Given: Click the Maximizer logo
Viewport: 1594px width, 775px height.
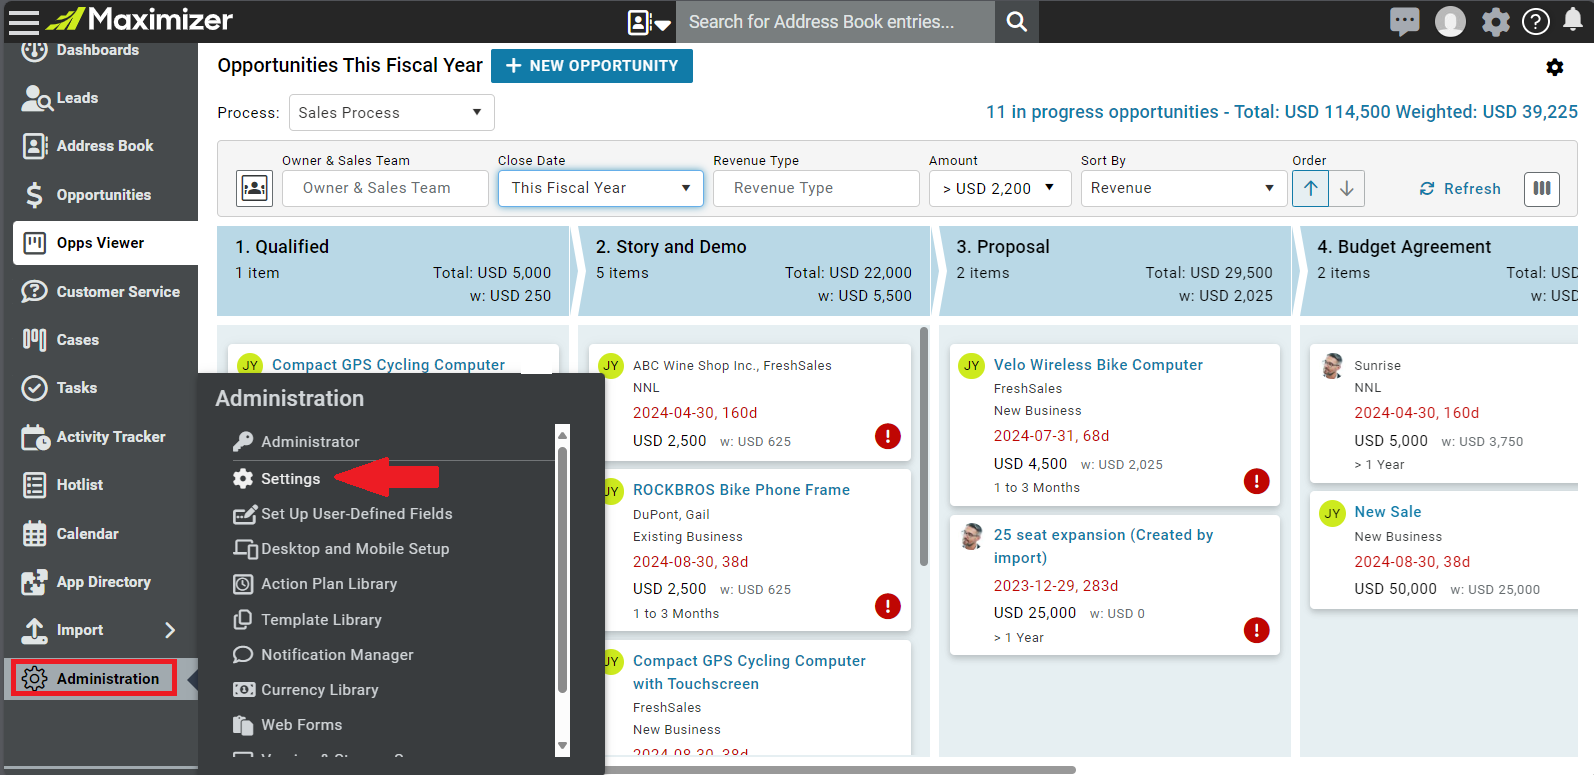Looking at the screenshot, I should pyautogui.click(x=139, y=19).
